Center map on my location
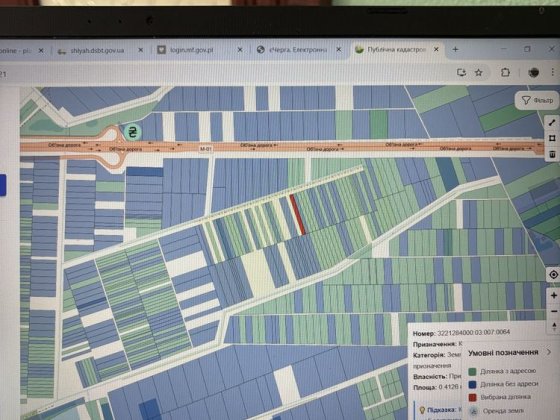560x420 pixels. (x=553, y=275)
